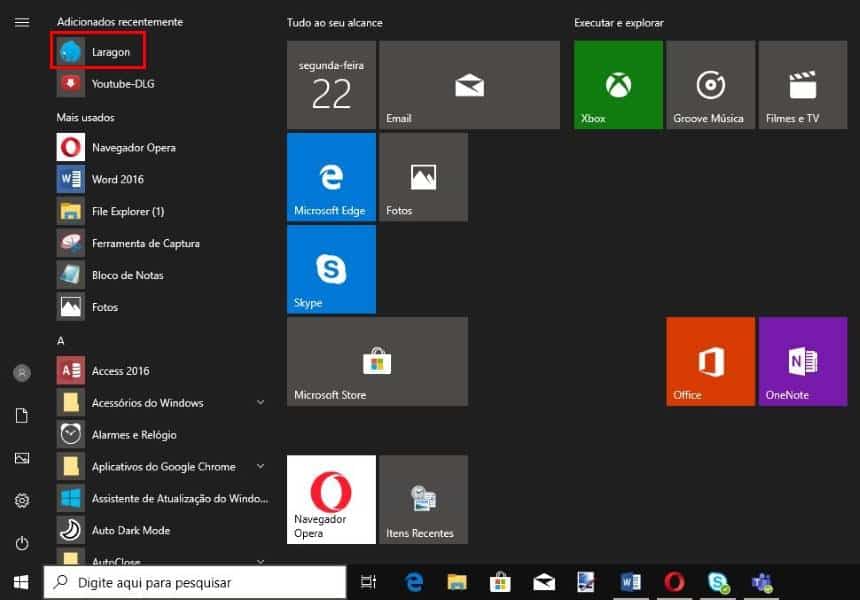Switch to Opera on the taskbar

pyautogui.click(x=674, y=582)
